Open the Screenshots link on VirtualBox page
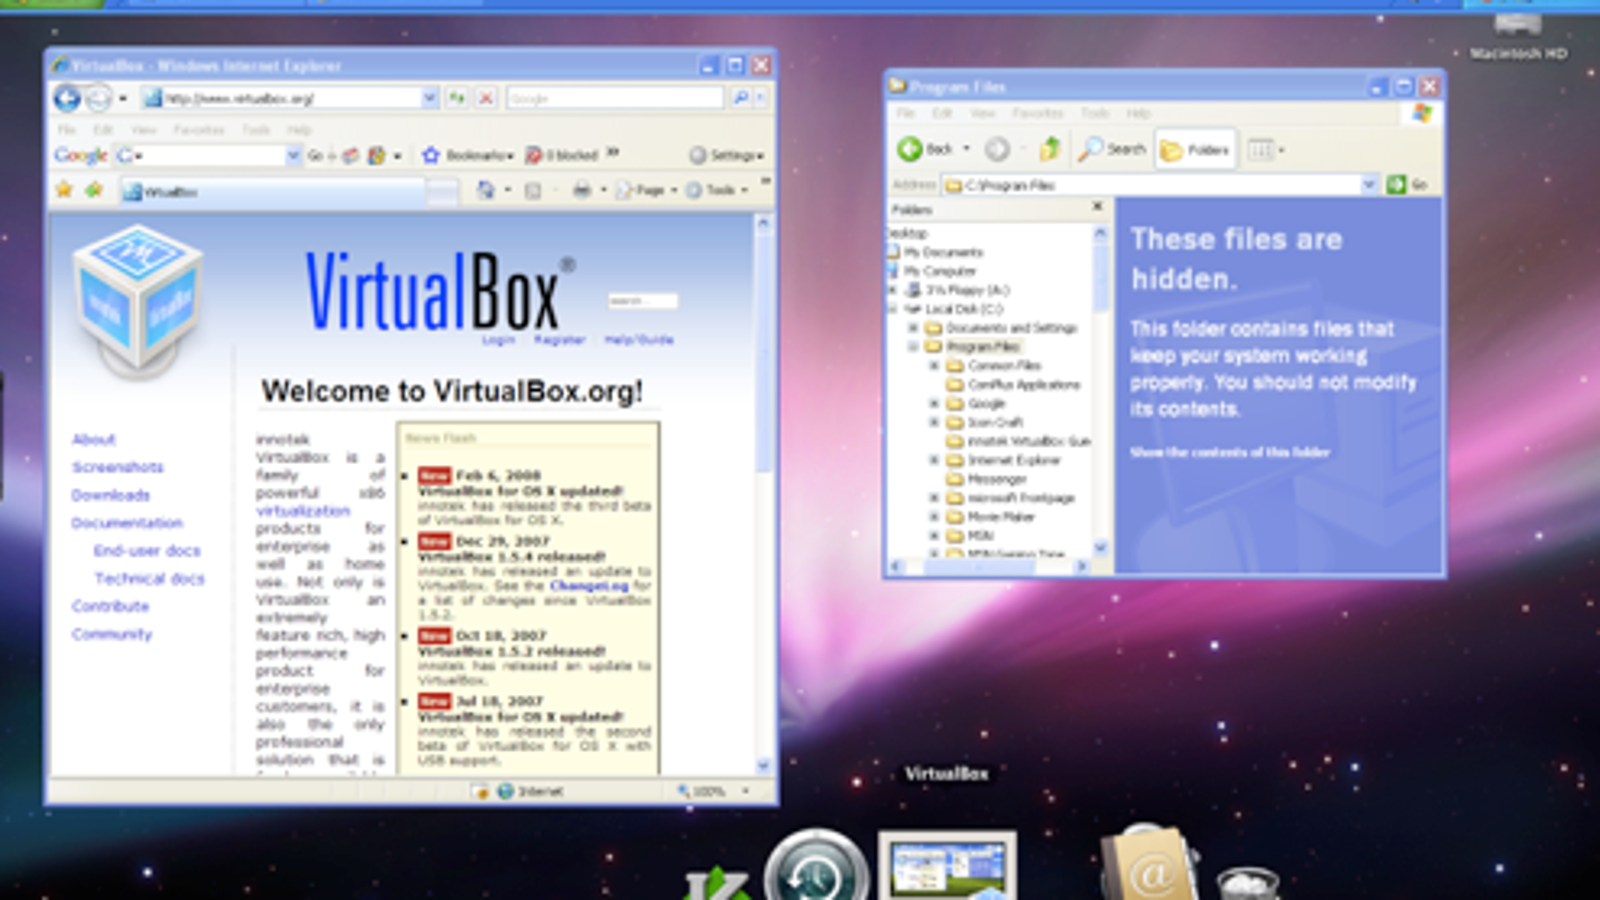Viewport: 1600px width, 900px height. point(117,467)
